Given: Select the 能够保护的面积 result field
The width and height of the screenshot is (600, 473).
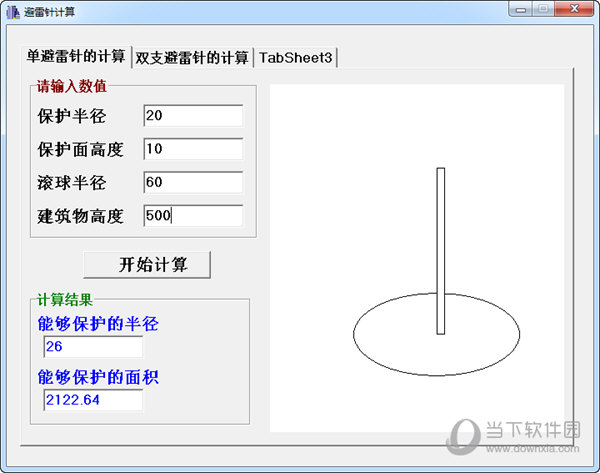Looking at the screenshot, I should (x=93, y=400).
